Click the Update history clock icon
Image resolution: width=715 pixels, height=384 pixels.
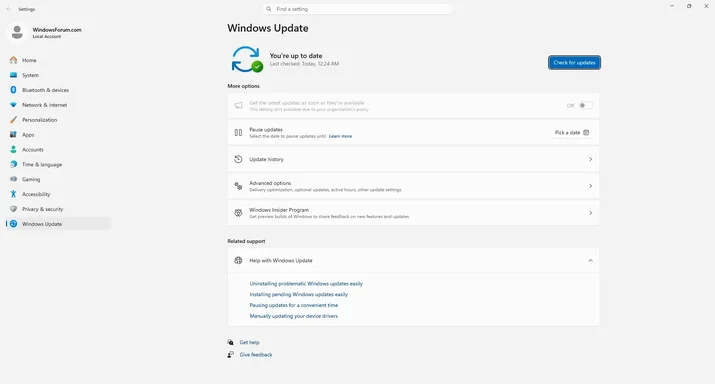[238, 159]
